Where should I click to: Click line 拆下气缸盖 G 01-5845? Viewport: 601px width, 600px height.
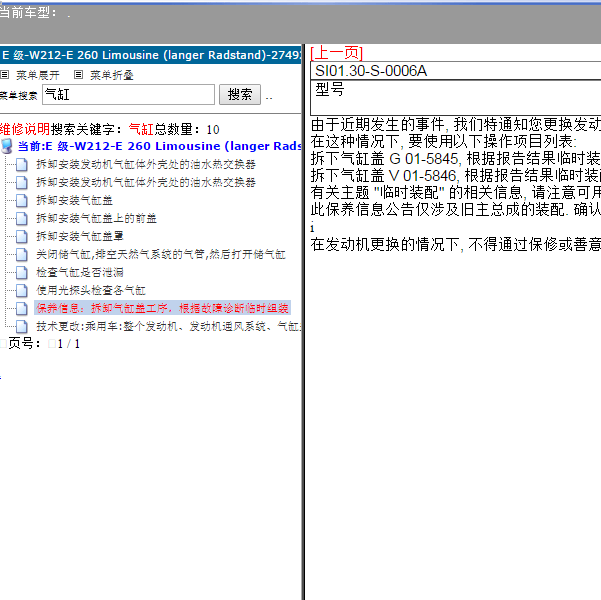click(x=455, y=158)
